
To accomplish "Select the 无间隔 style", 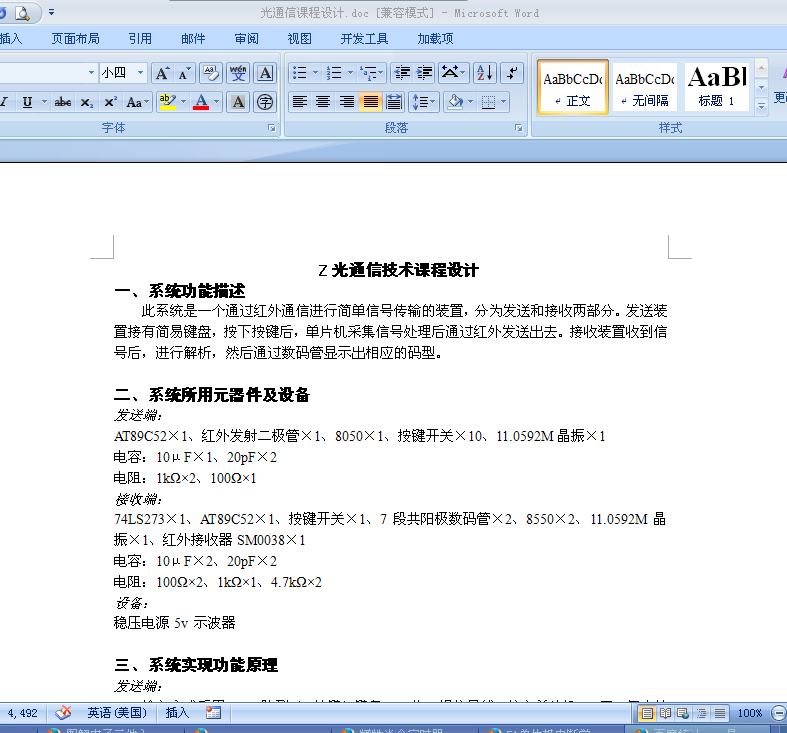I will point(644,87).
